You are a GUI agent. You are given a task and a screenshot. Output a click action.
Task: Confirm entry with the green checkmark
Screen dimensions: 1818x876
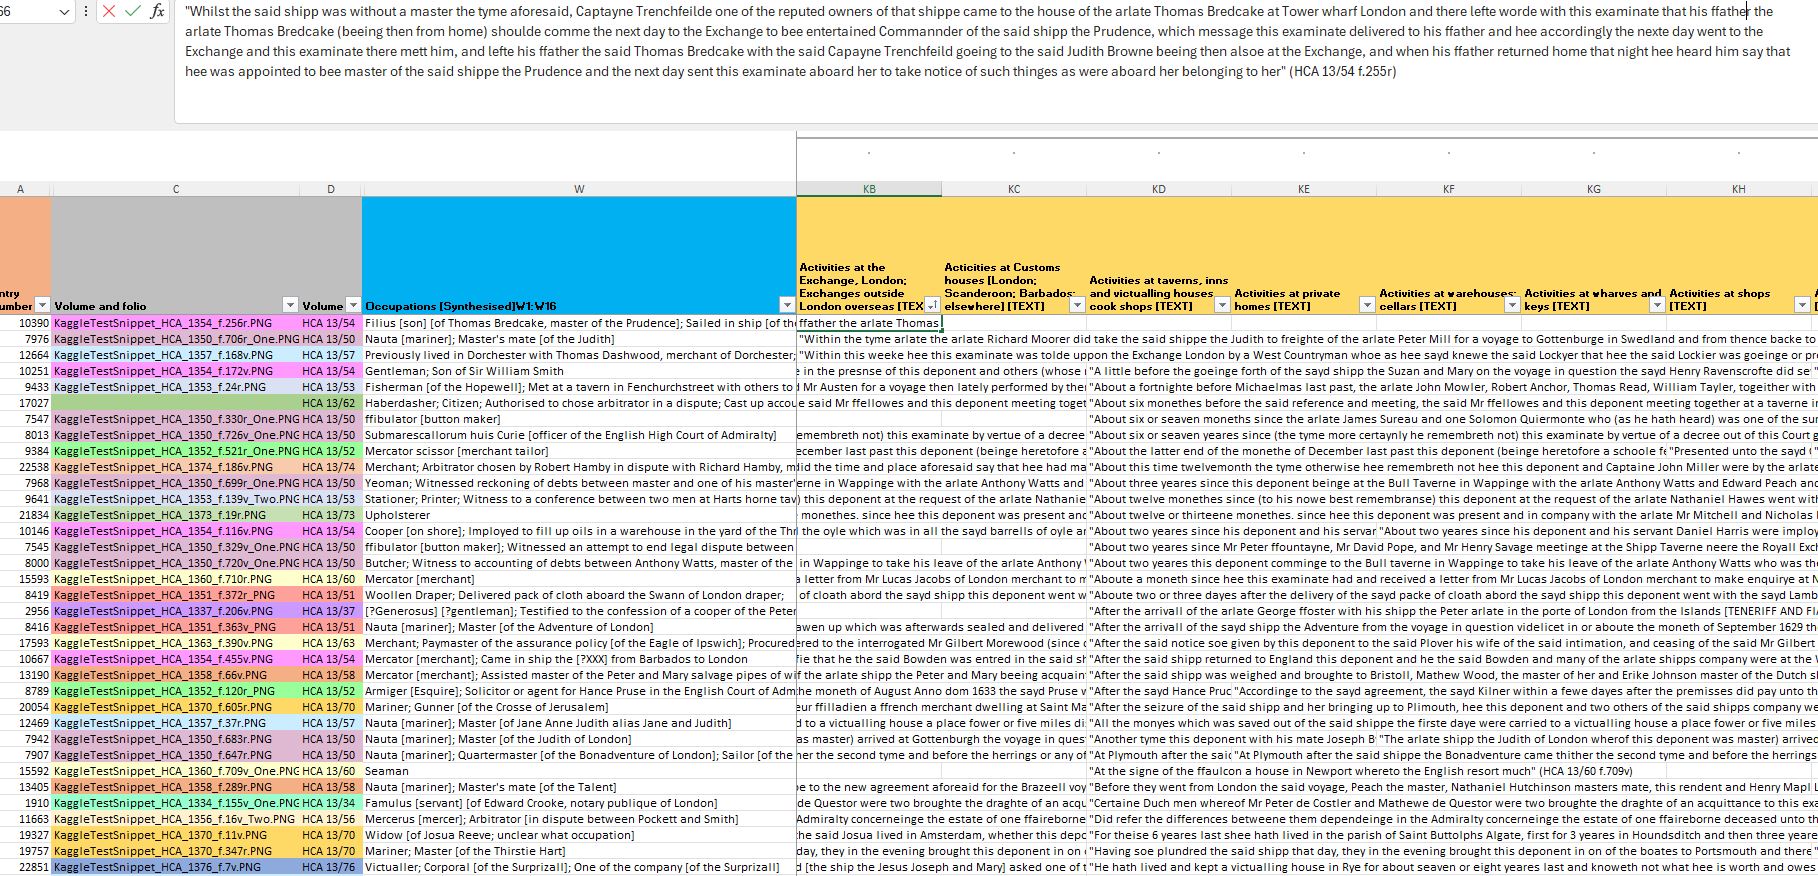(133, 11)
